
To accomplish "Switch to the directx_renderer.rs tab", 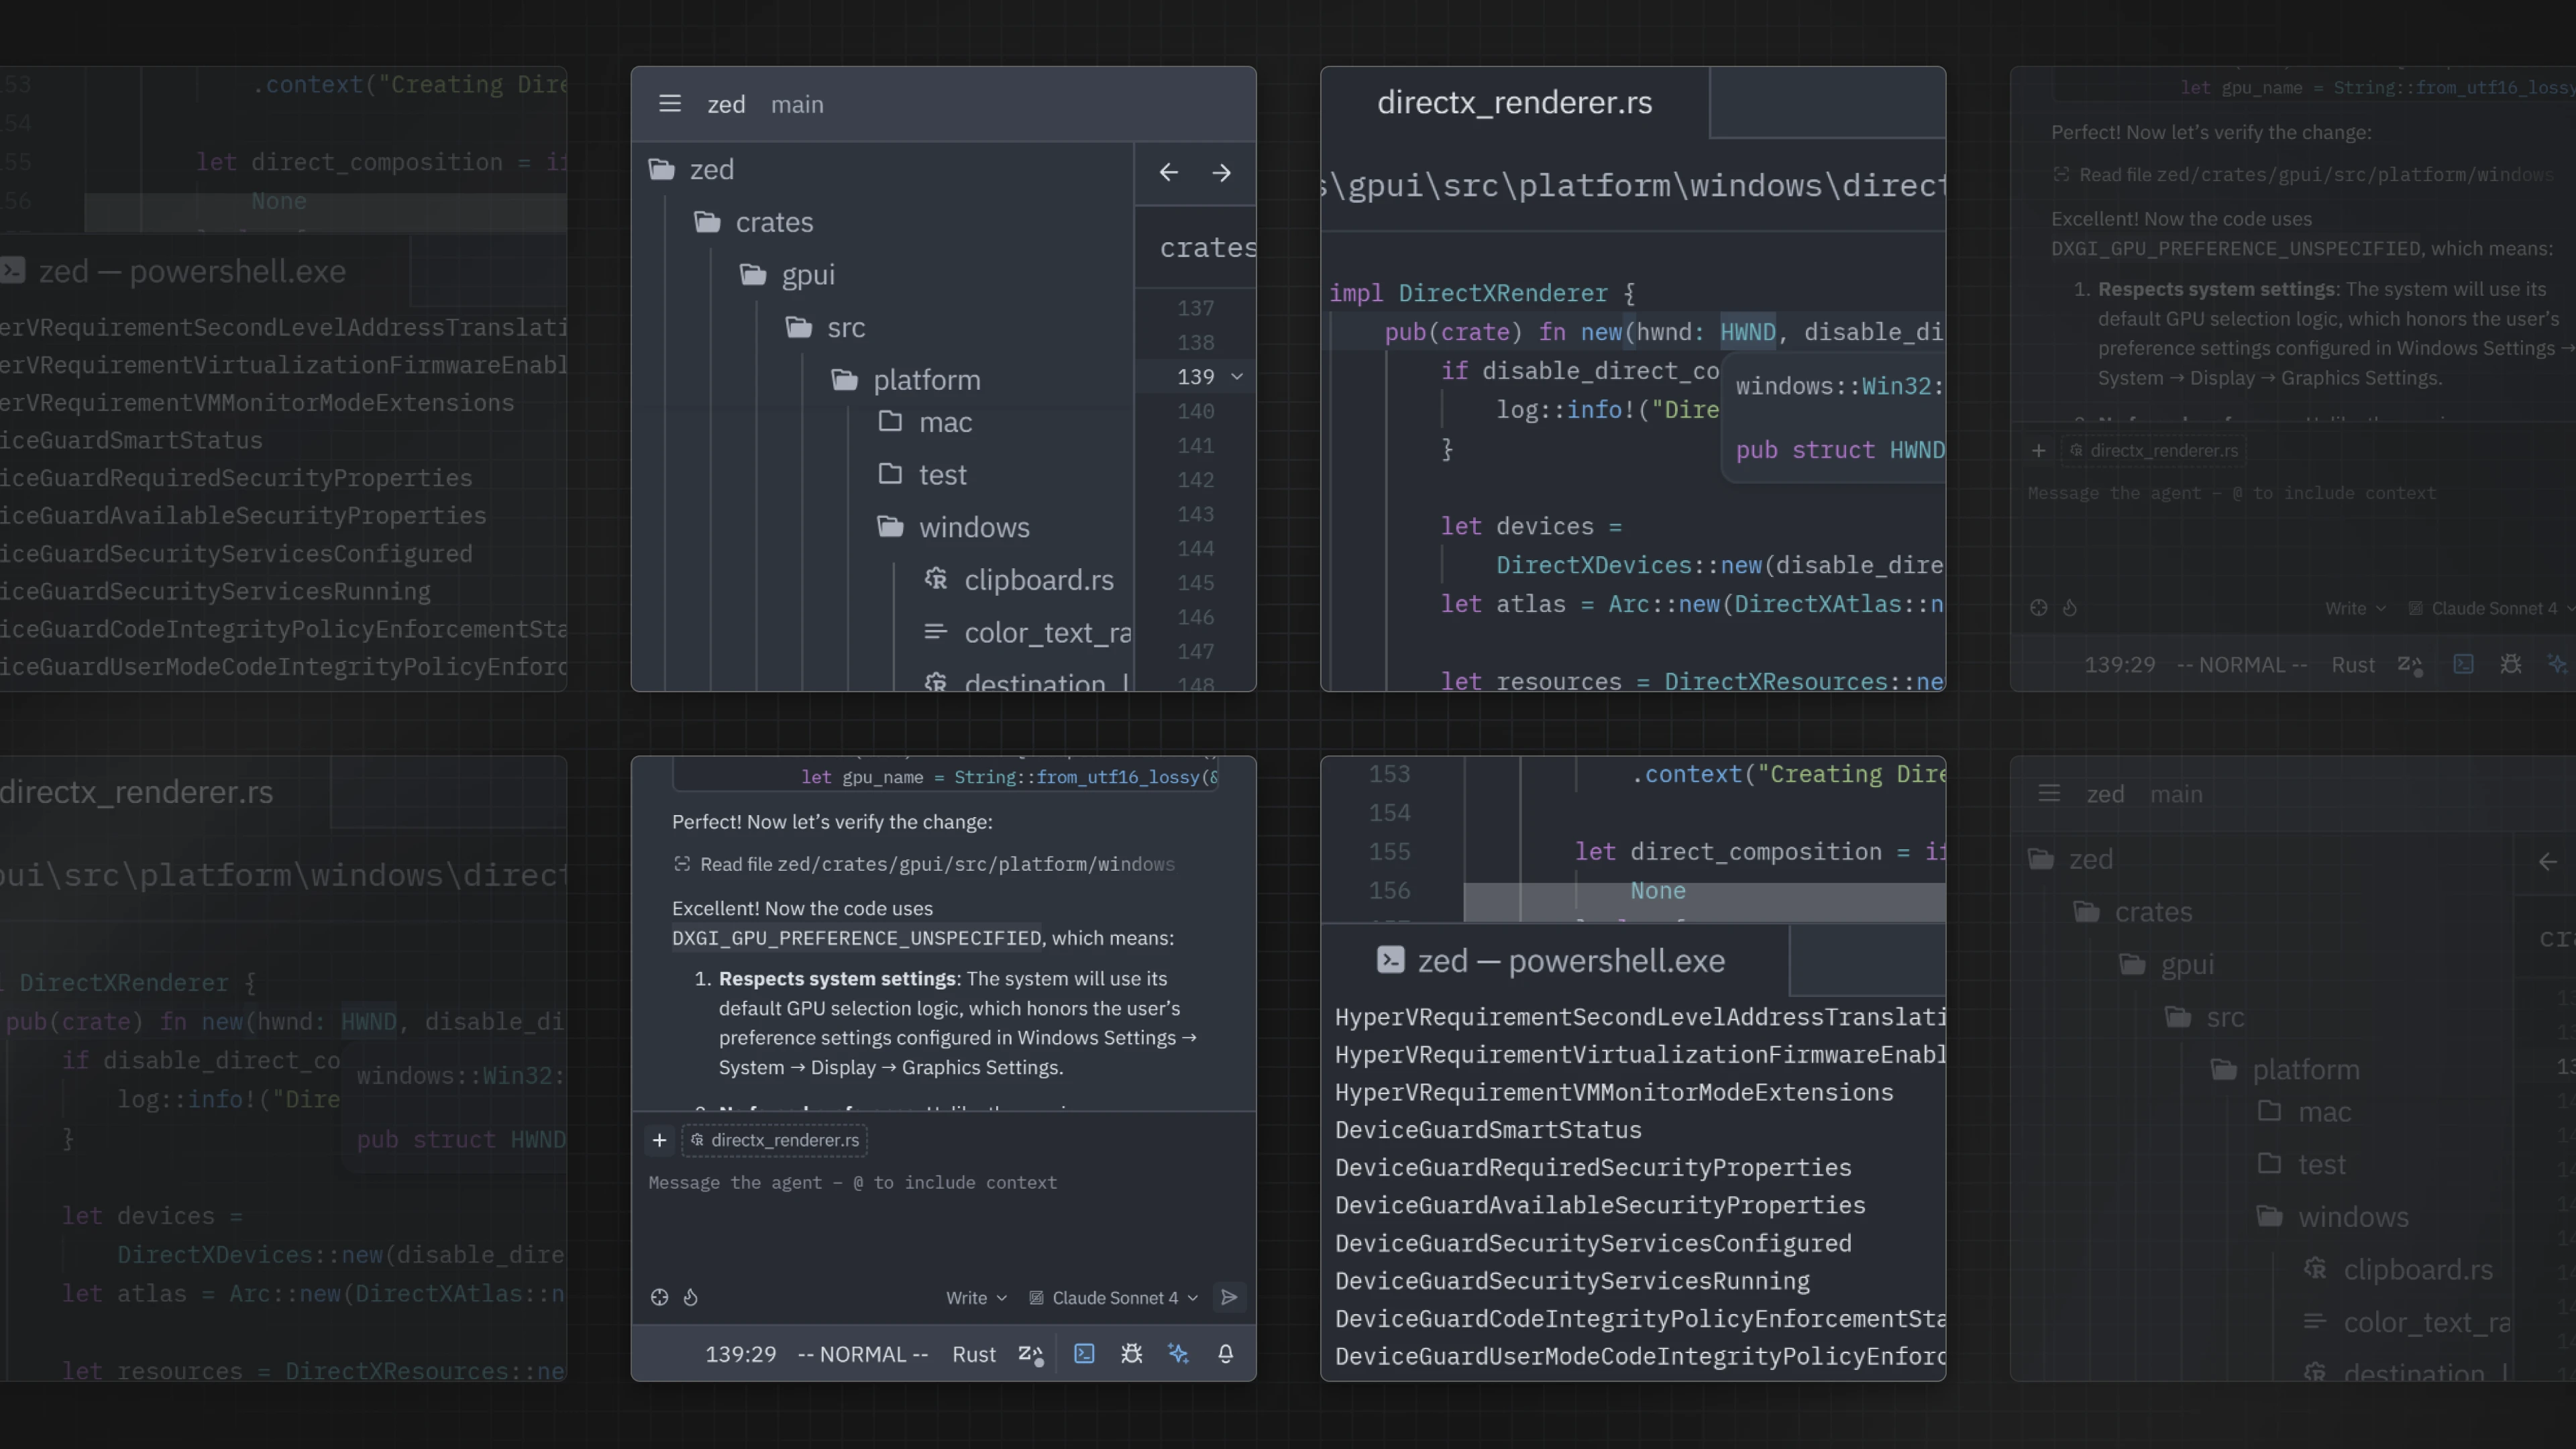I will 1514,102.
